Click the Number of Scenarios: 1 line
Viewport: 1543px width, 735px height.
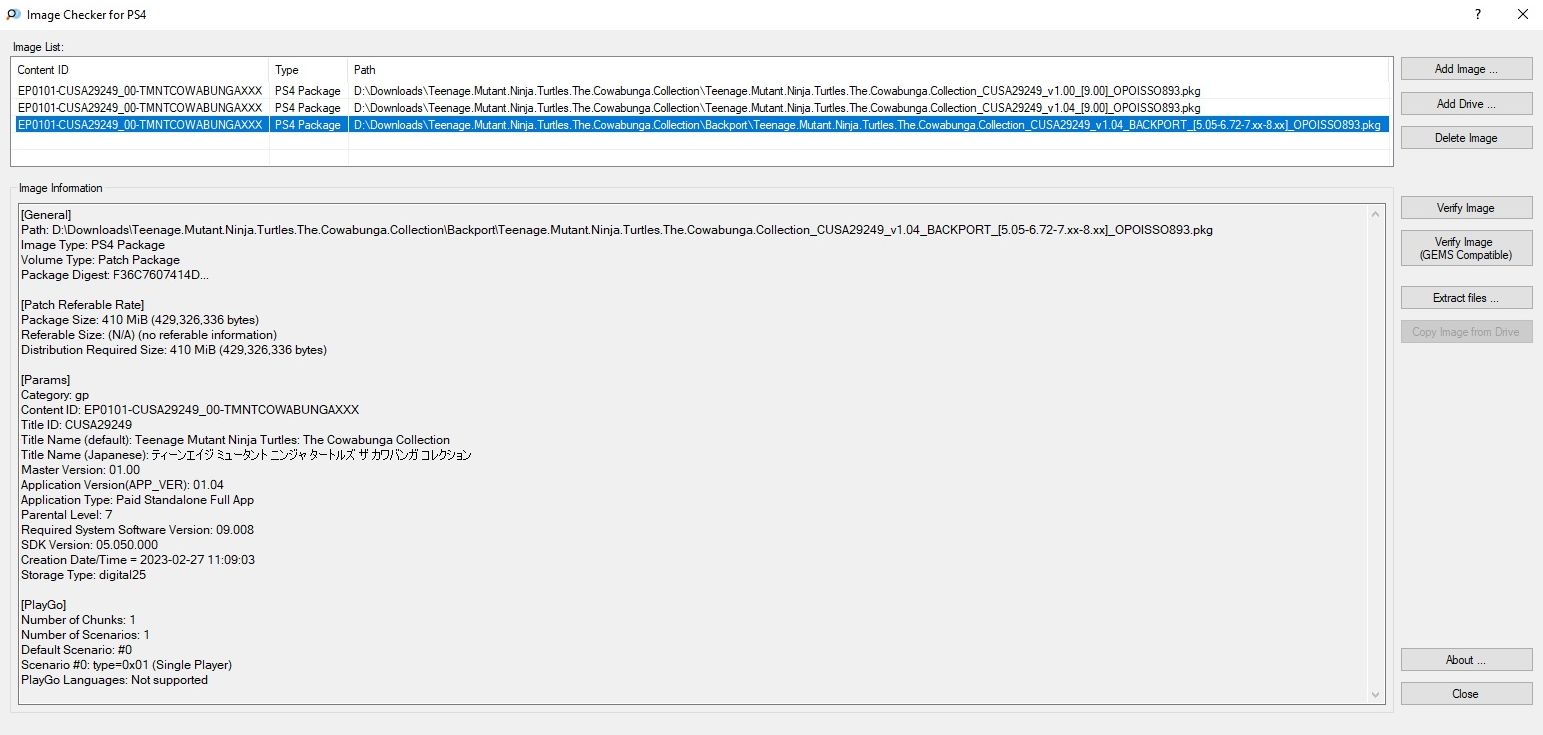(x=86, y=634)
